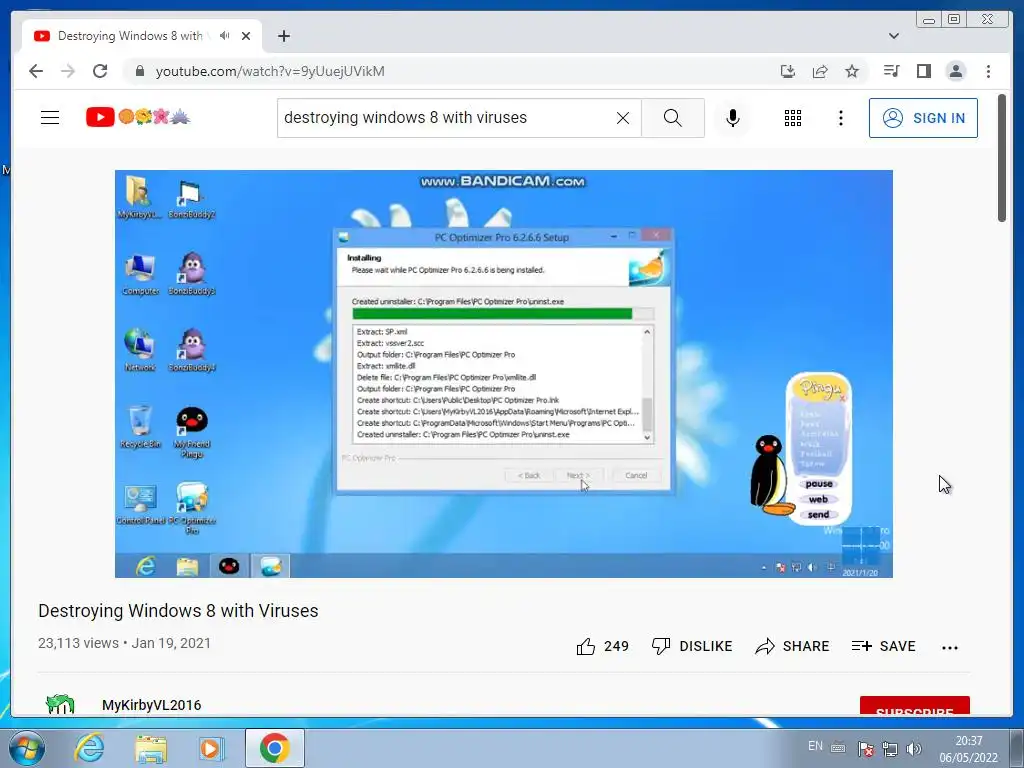Click the Chrome taskbar button
The width and height of the screenshot is (1024, 768).
(x=275, y=748)
